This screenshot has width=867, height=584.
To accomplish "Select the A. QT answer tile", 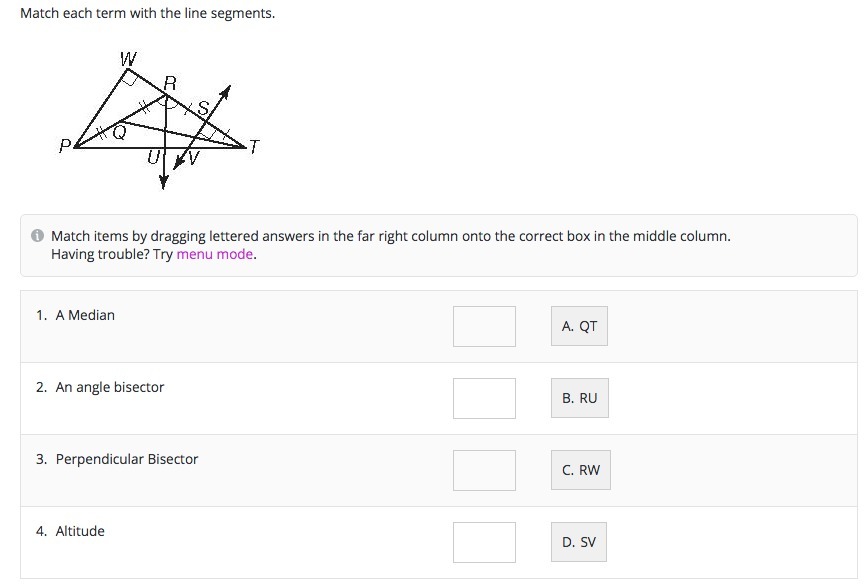I will (x=579, y=326).
